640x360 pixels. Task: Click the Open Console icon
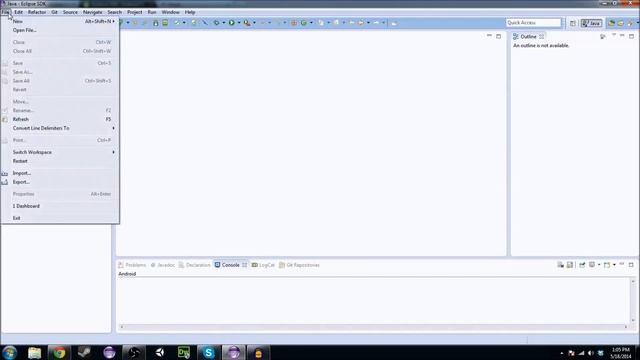point(607,265)
